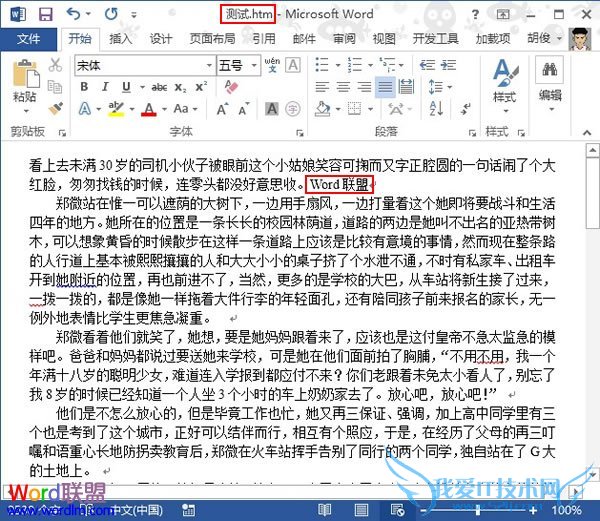Toggle Underline formatting
Screen dimensions: 600x521
[x=126, y=87]
